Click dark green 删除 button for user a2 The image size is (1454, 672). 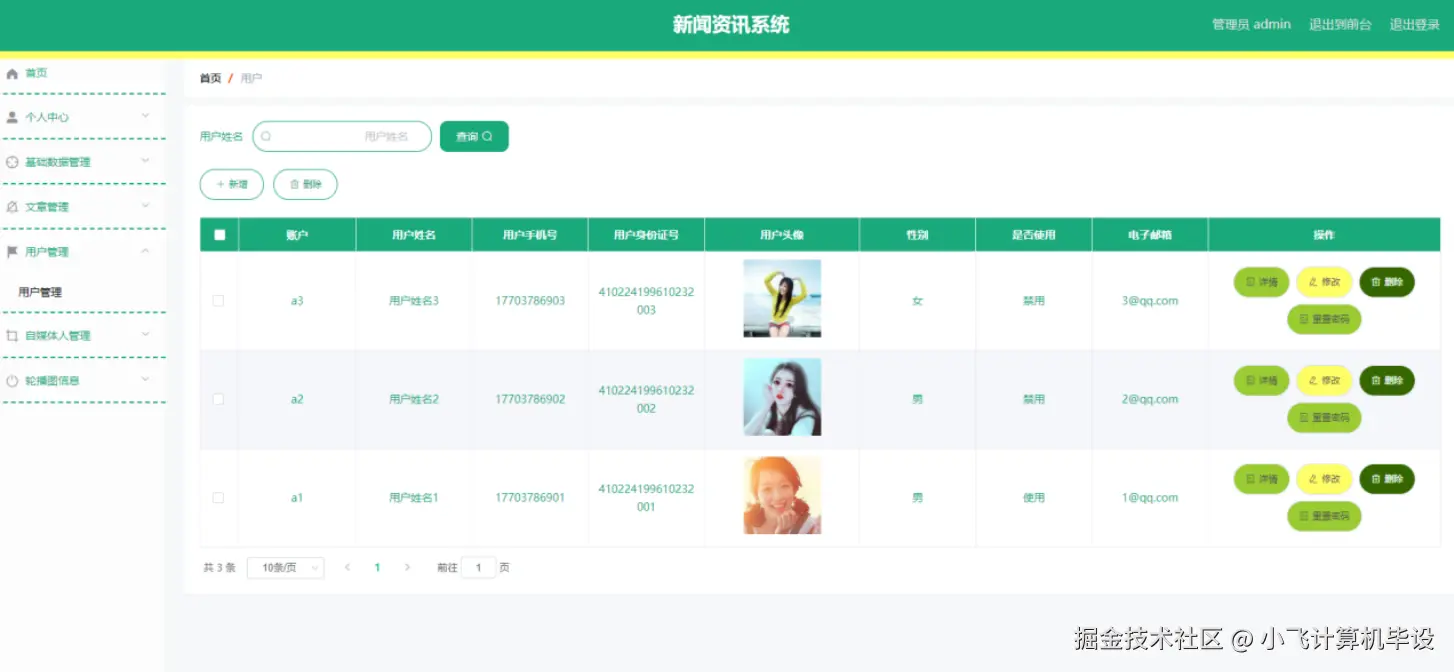click(1387, 381)
